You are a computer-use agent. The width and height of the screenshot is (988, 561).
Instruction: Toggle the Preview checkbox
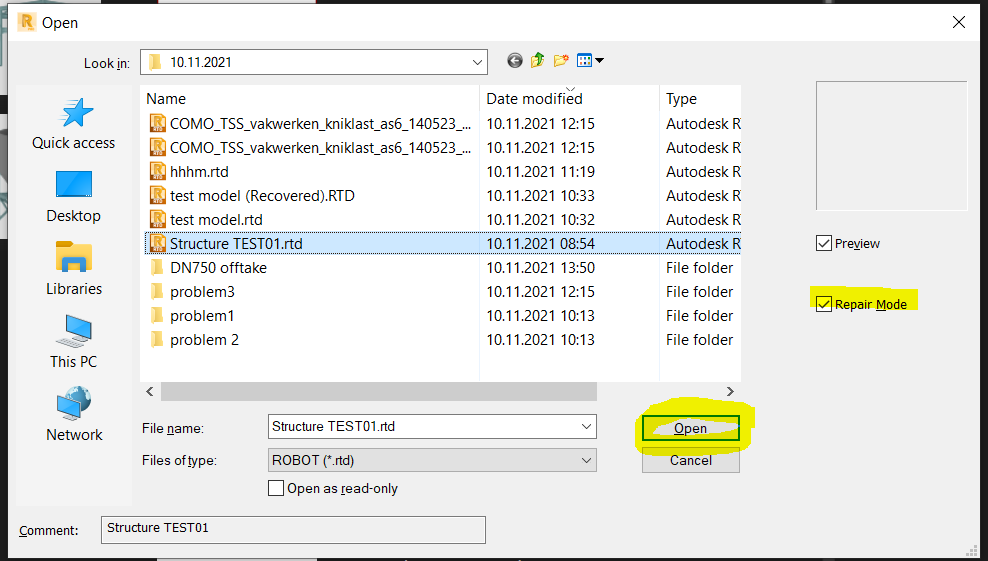[824, 243]
